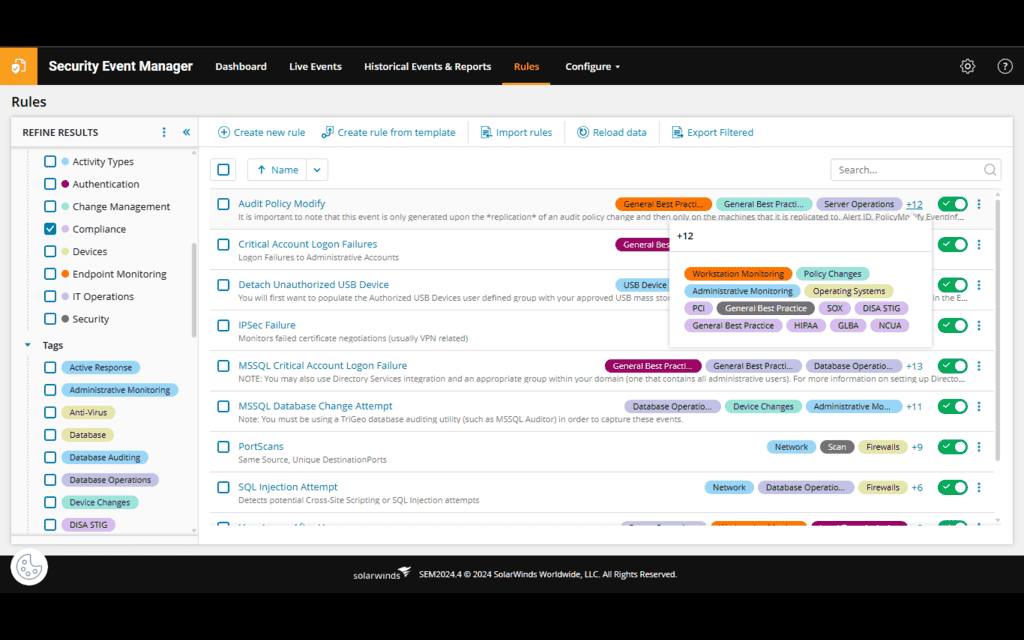Image resolution: width=1024 pixels, height=640 pixels.
Task: Click the Security Event Manager logo icon
Action: (18, 66)
